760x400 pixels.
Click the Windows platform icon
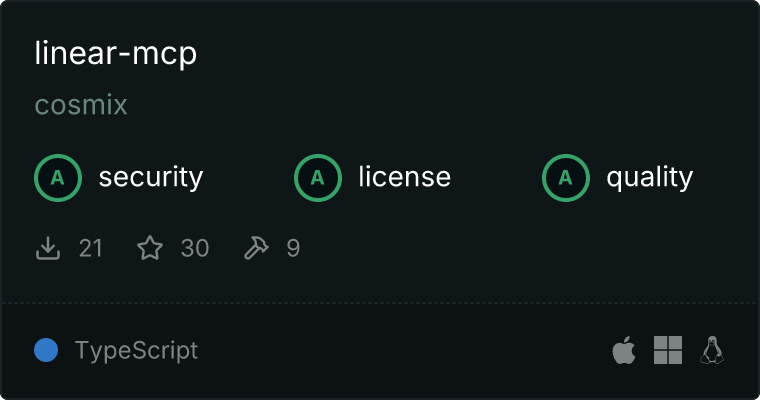668,350
